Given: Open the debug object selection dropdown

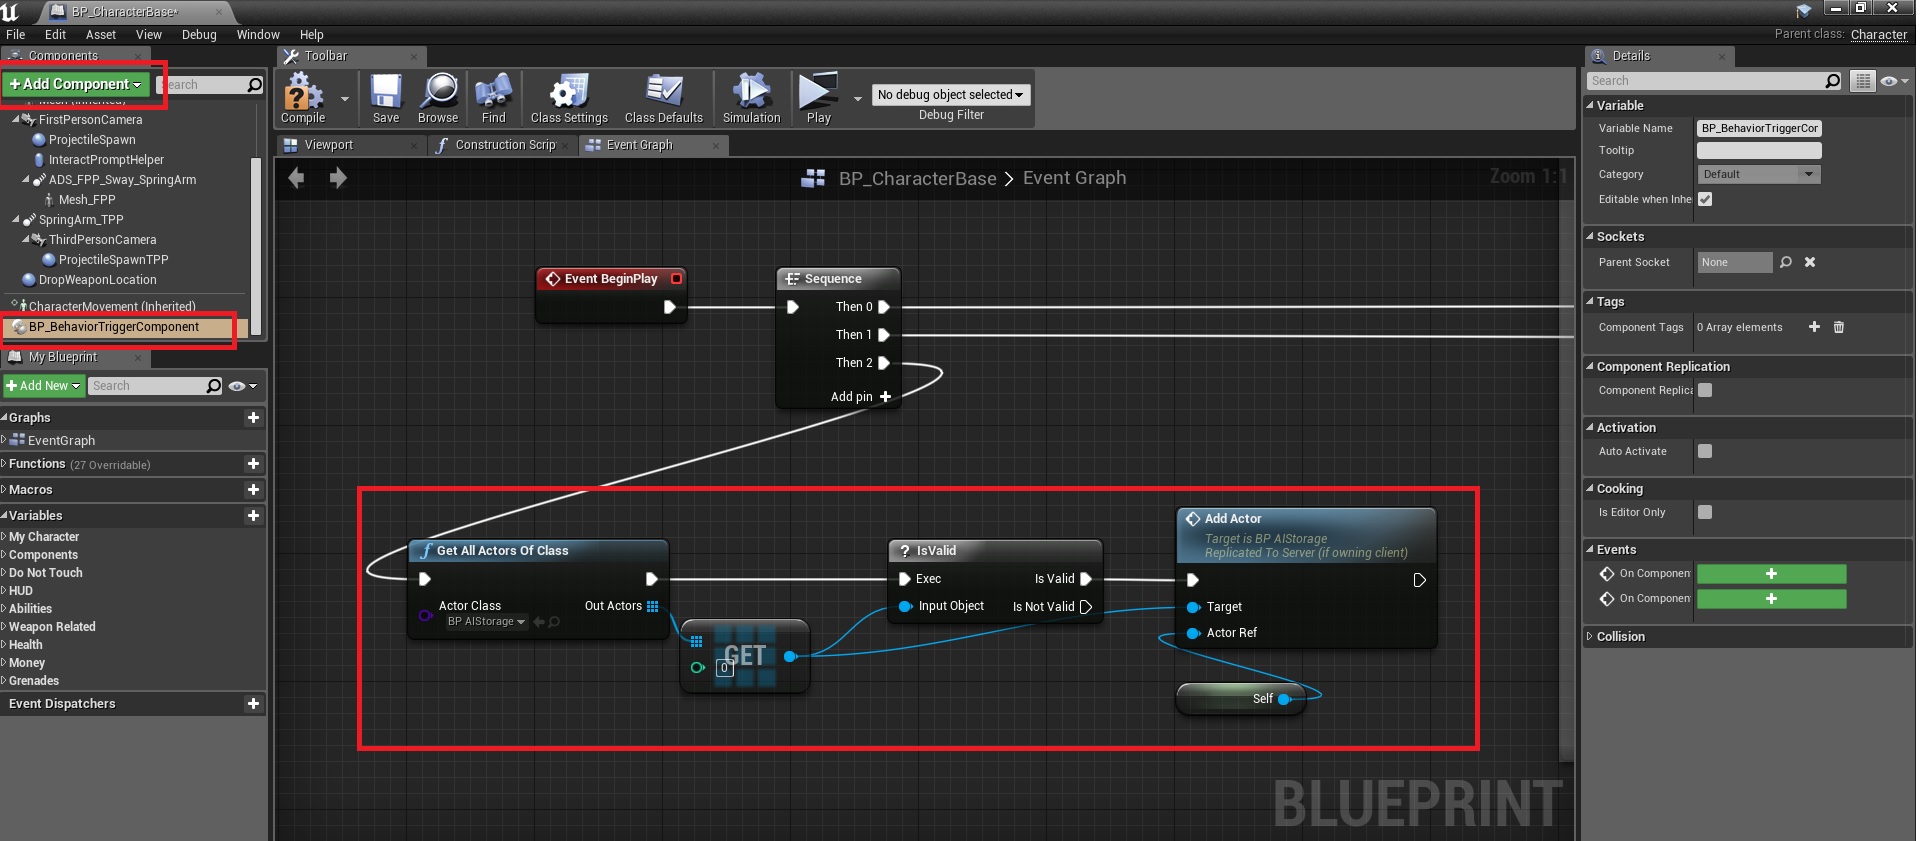Looking at the screenshot, I should tap(950, 95).
